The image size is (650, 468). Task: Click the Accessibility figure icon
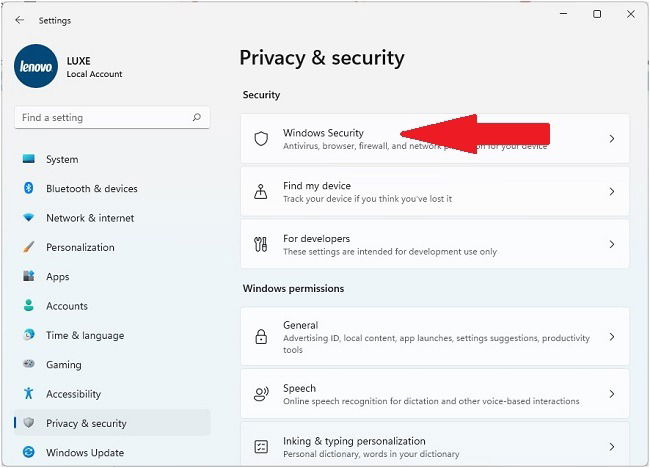pos(28,394)
